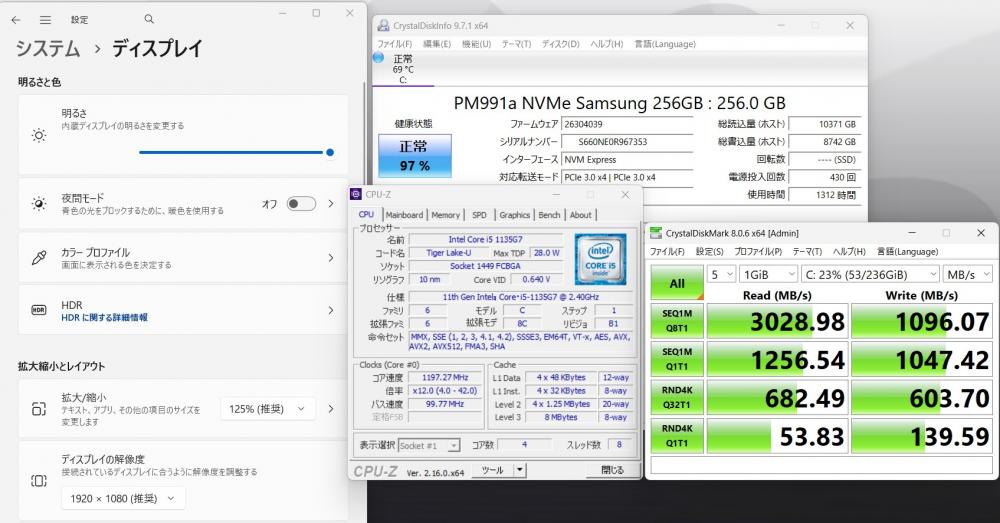Open scale custom settings chevron
The width and height of the screenshot is (1000, 523).
(x=330, y=409)
